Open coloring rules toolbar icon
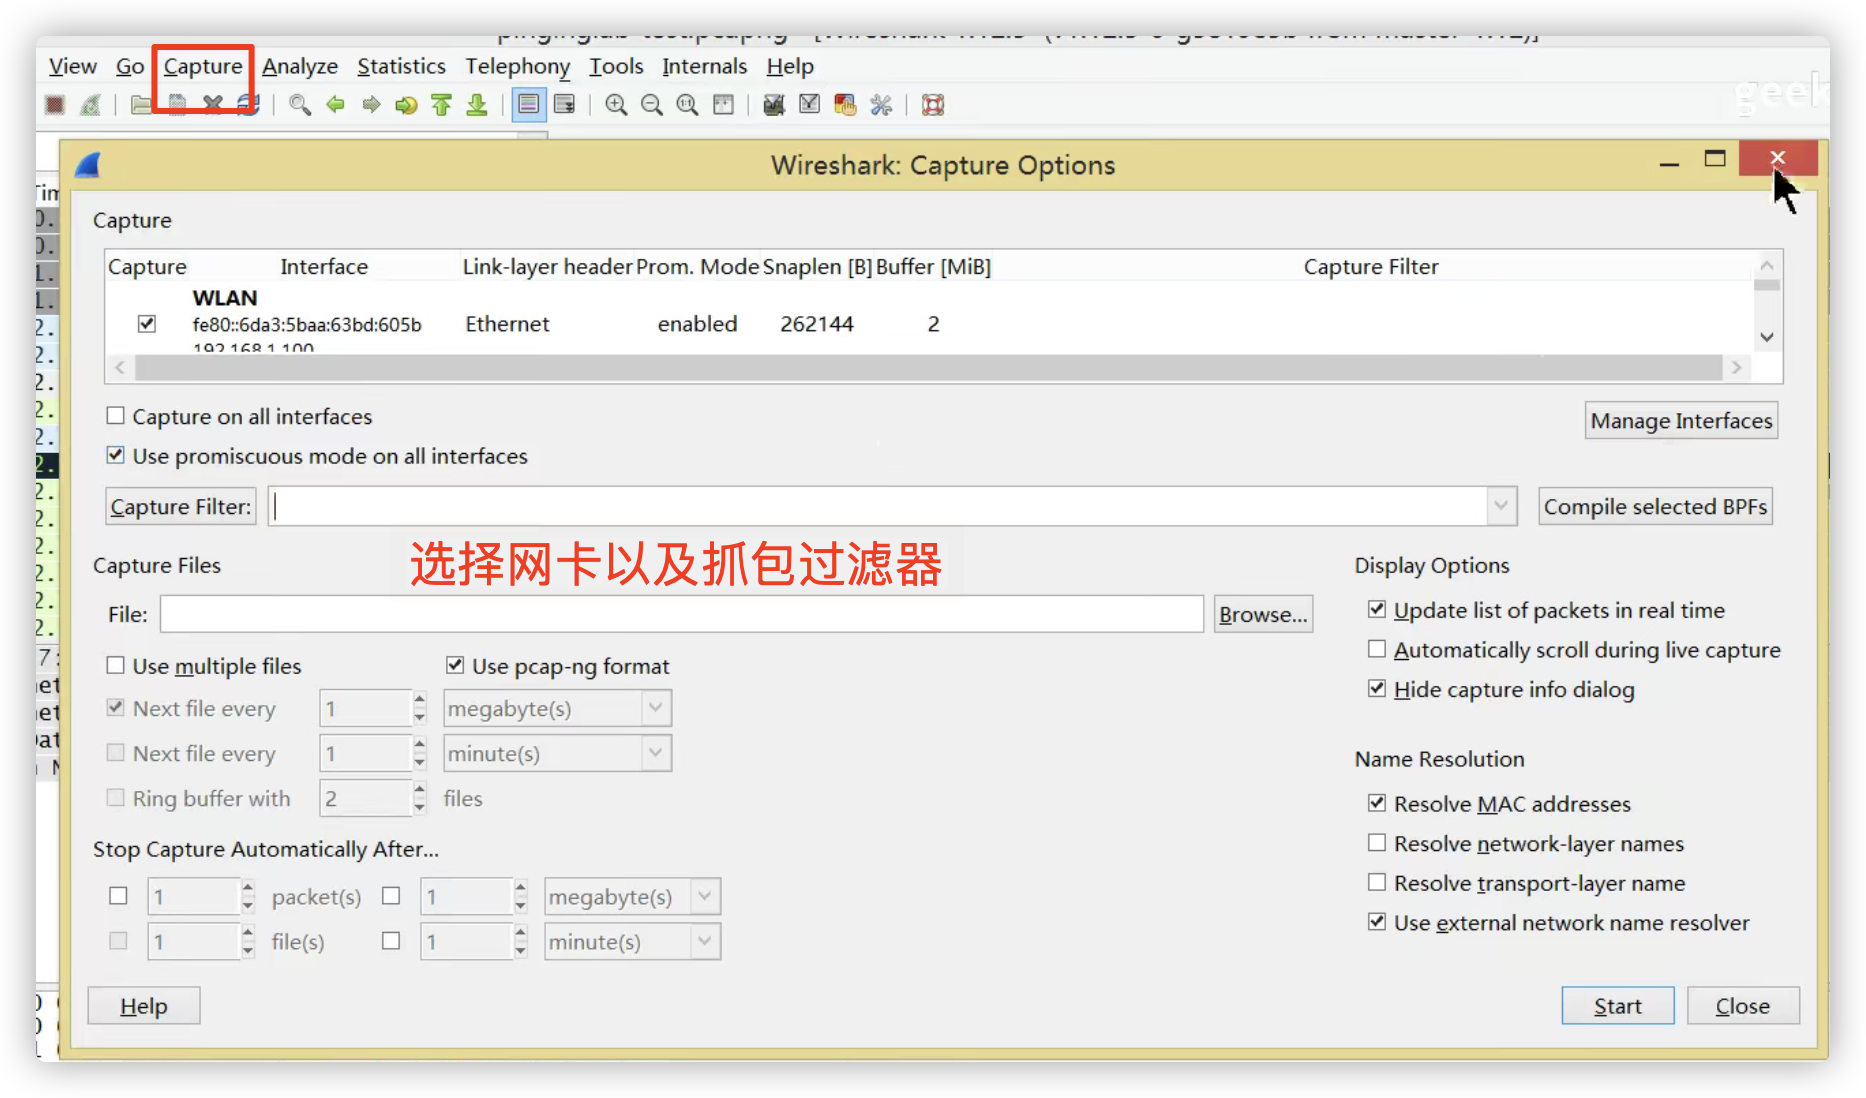The width and height of the screenshot is (1866, 1098). click(x=845, y=105)
